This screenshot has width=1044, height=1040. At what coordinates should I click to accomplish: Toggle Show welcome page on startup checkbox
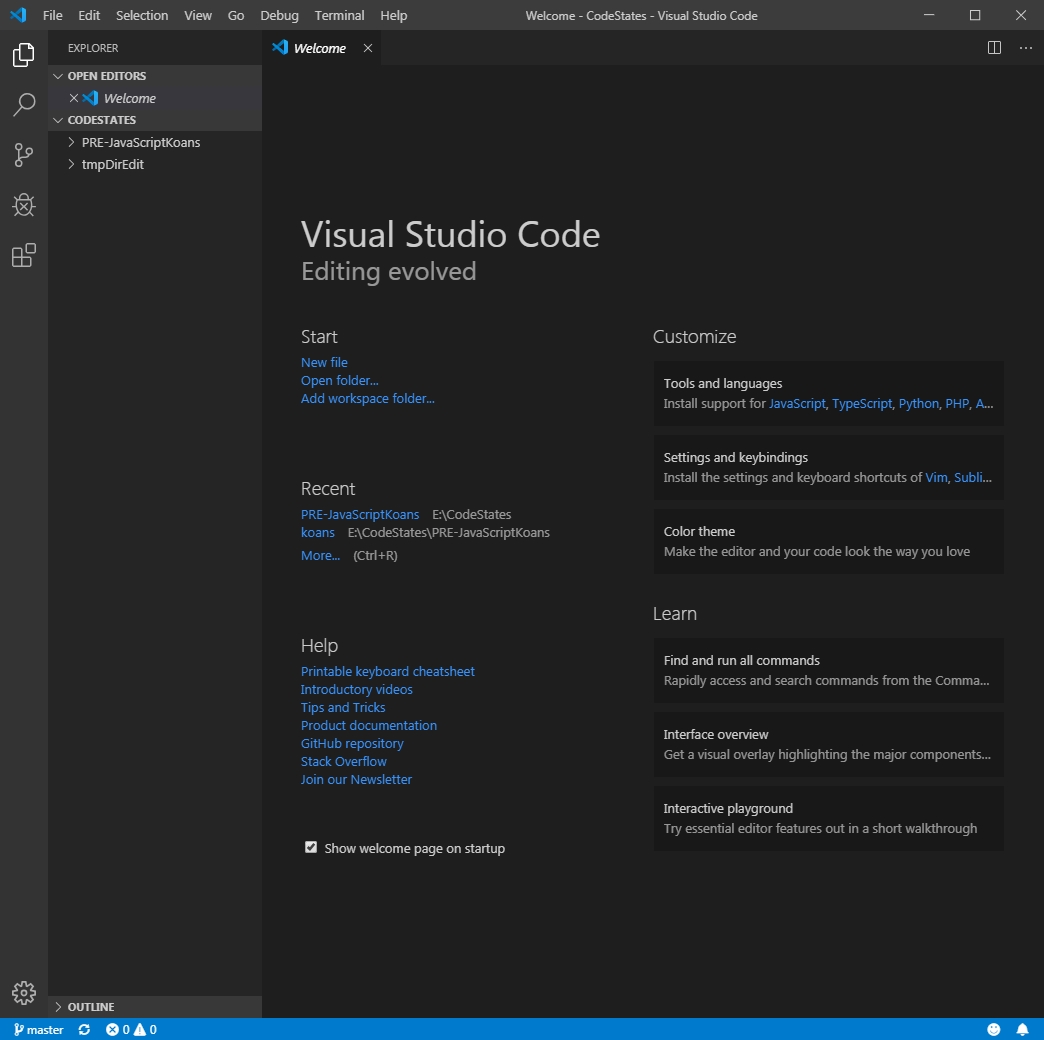pos(311,847)
